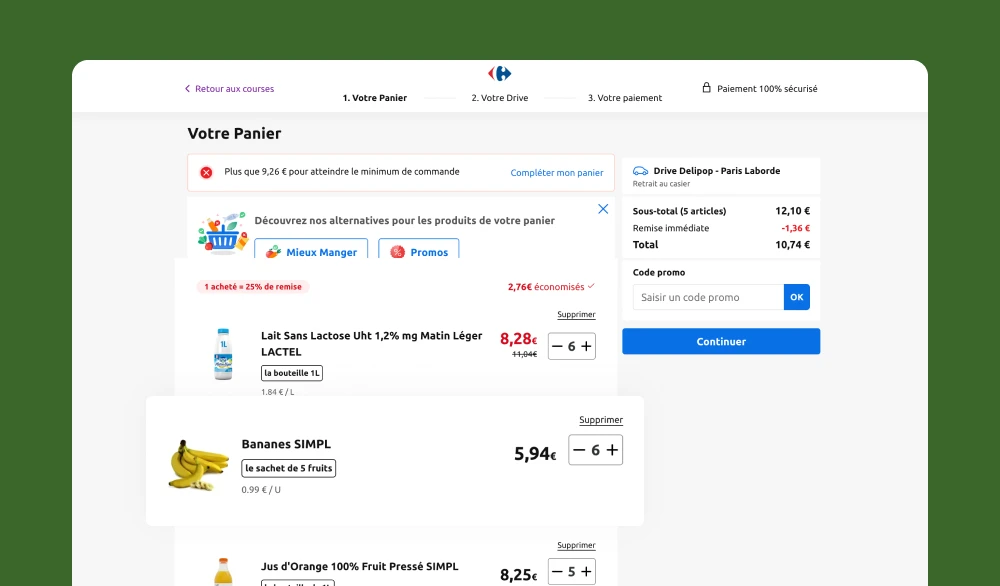Click the padlock secure payment icon

[706, 88]
